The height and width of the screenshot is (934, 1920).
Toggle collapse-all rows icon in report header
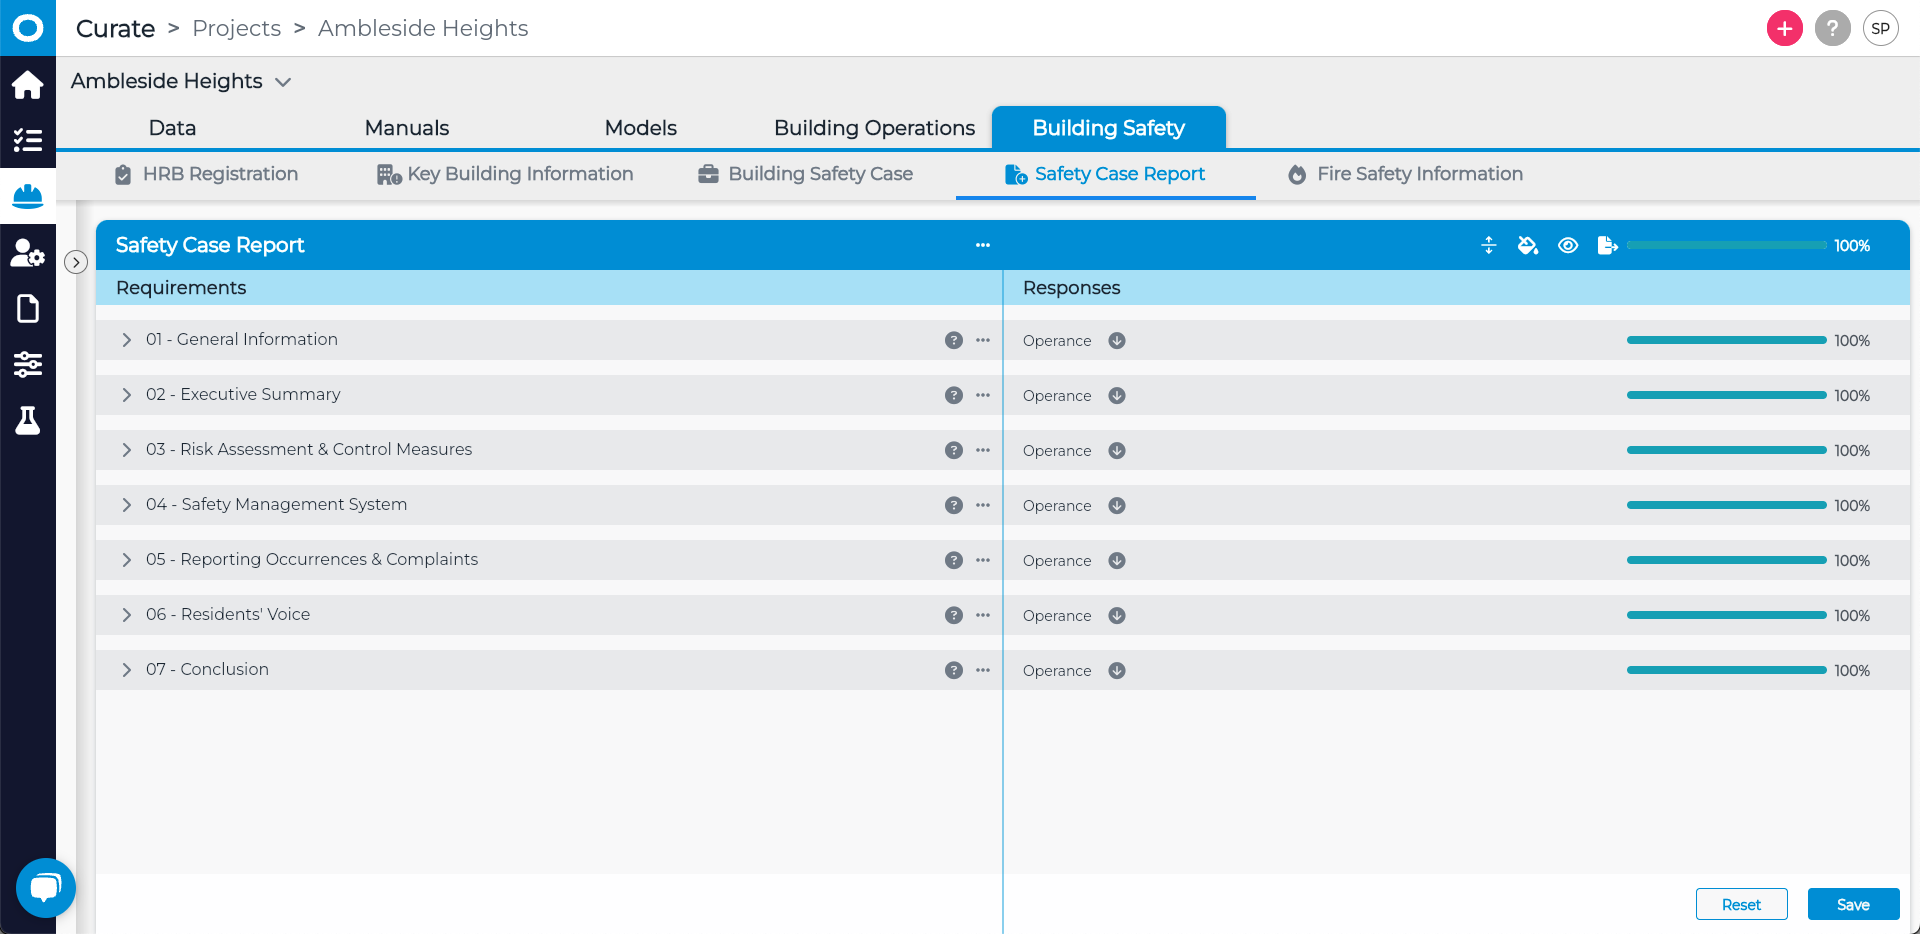(x=1488, y=246)
